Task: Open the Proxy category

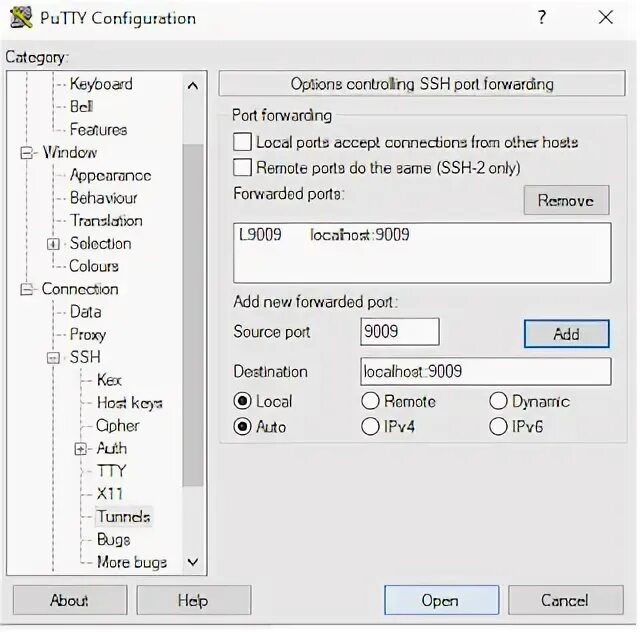Action: point(88,335)
